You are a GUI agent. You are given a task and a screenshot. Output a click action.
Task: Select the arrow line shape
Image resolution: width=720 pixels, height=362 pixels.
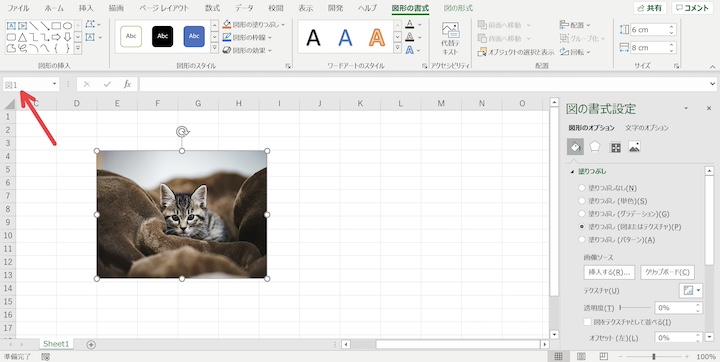[45, 26]
